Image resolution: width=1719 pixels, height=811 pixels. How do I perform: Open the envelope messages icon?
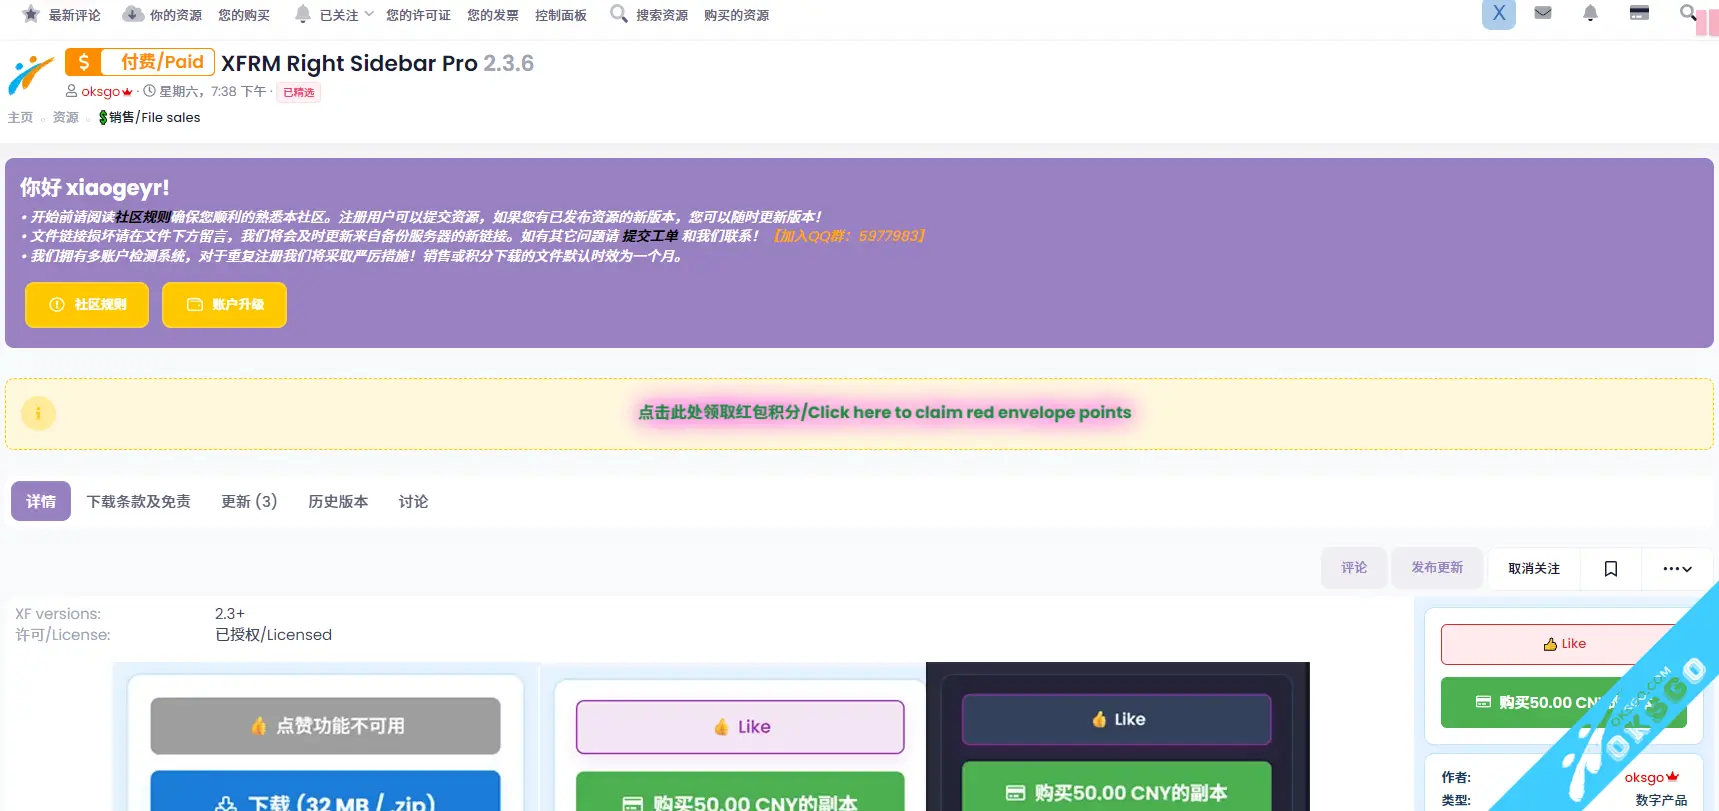pos(1543,14)
